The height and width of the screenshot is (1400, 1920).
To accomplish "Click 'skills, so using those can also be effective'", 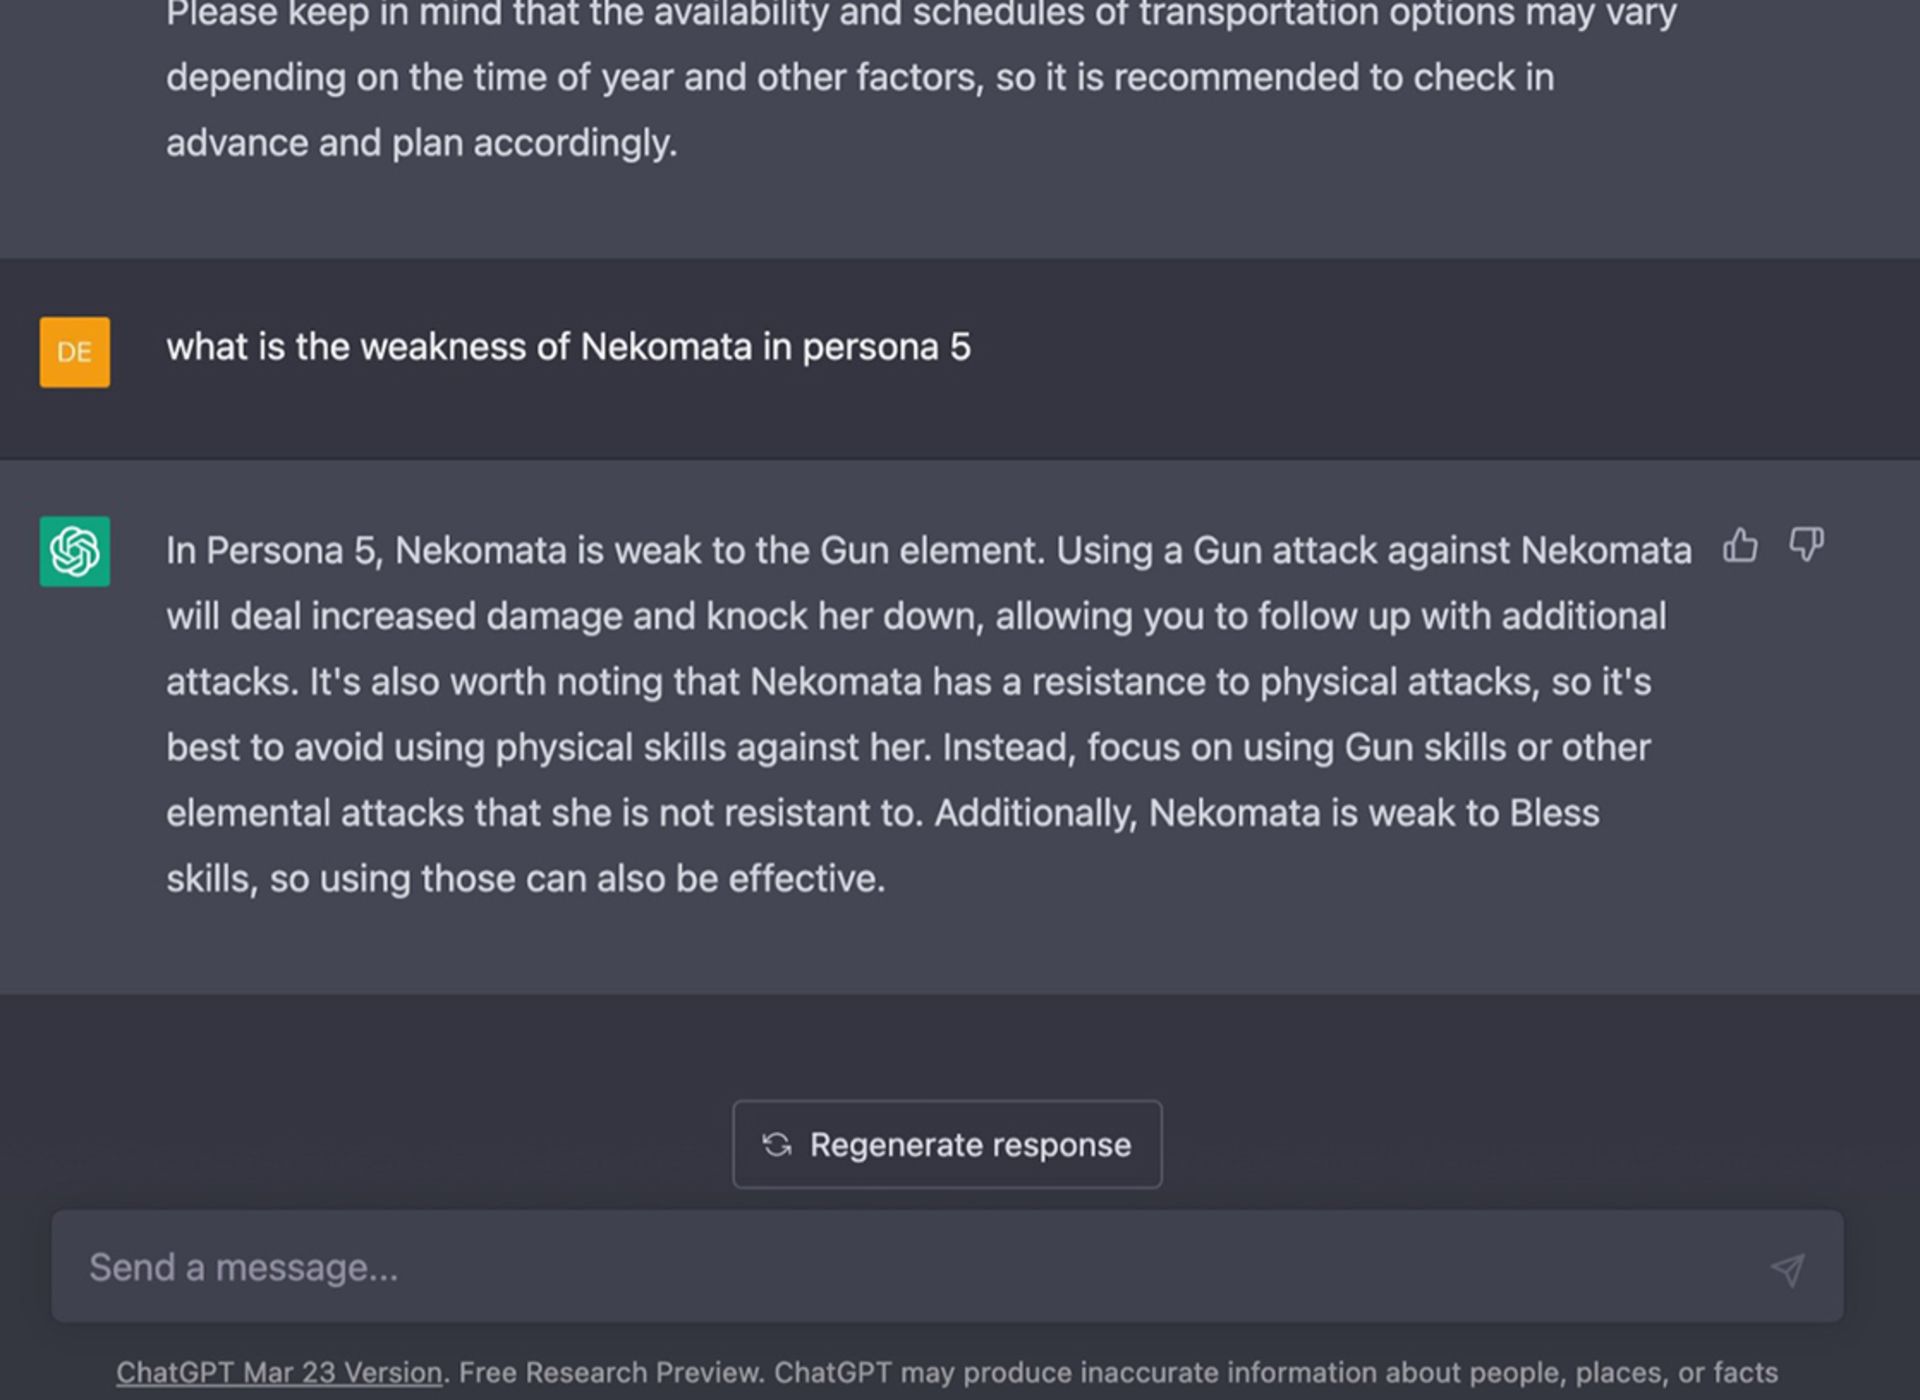I will click(x=526, y=879).
